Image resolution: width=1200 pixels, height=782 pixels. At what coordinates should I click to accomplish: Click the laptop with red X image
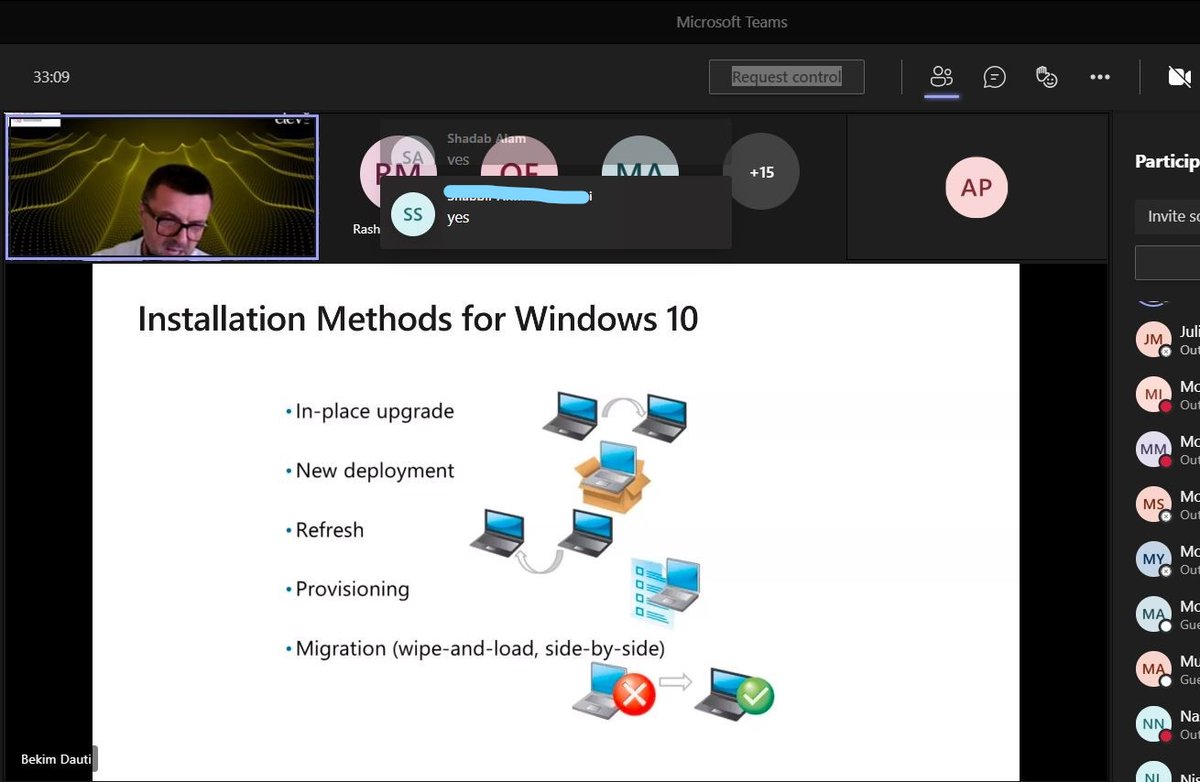(614, 690)
